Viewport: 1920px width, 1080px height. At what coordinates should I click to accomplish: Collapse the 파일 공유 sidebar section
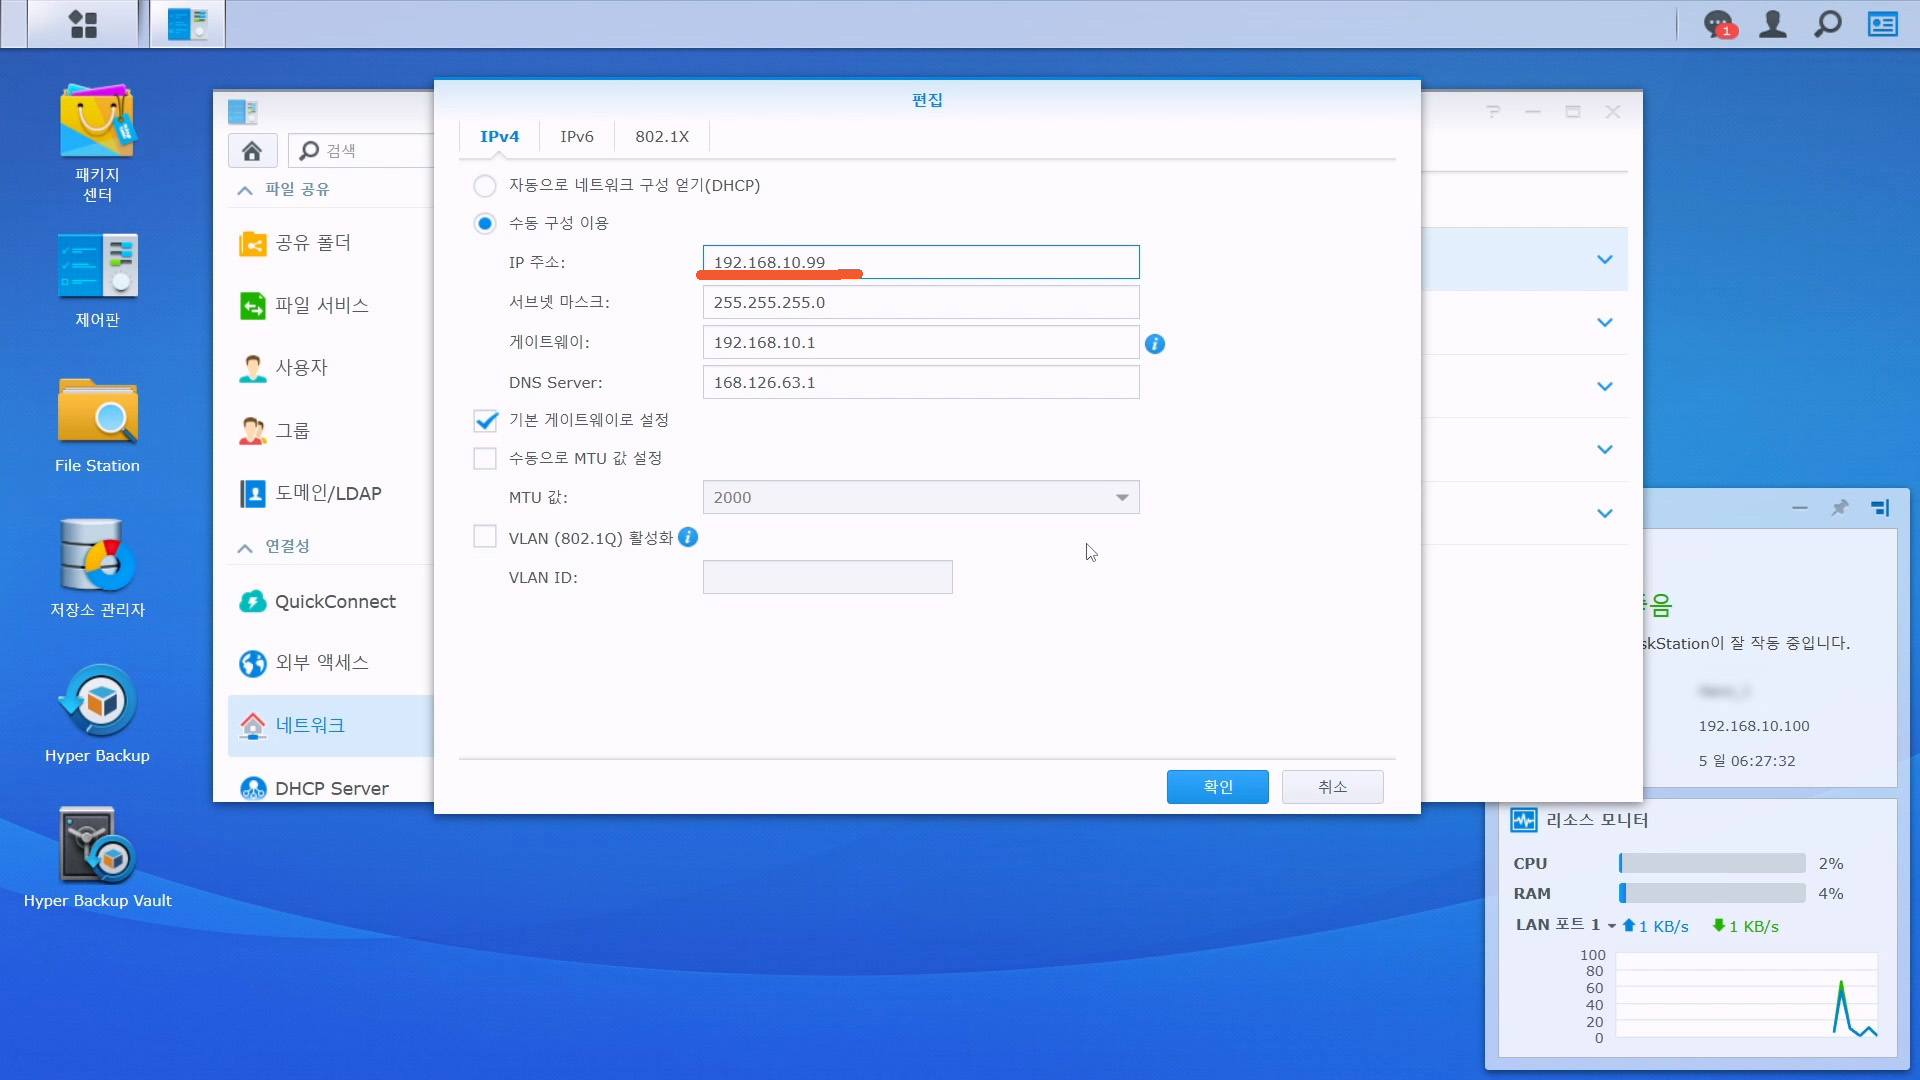click(245, 190)
